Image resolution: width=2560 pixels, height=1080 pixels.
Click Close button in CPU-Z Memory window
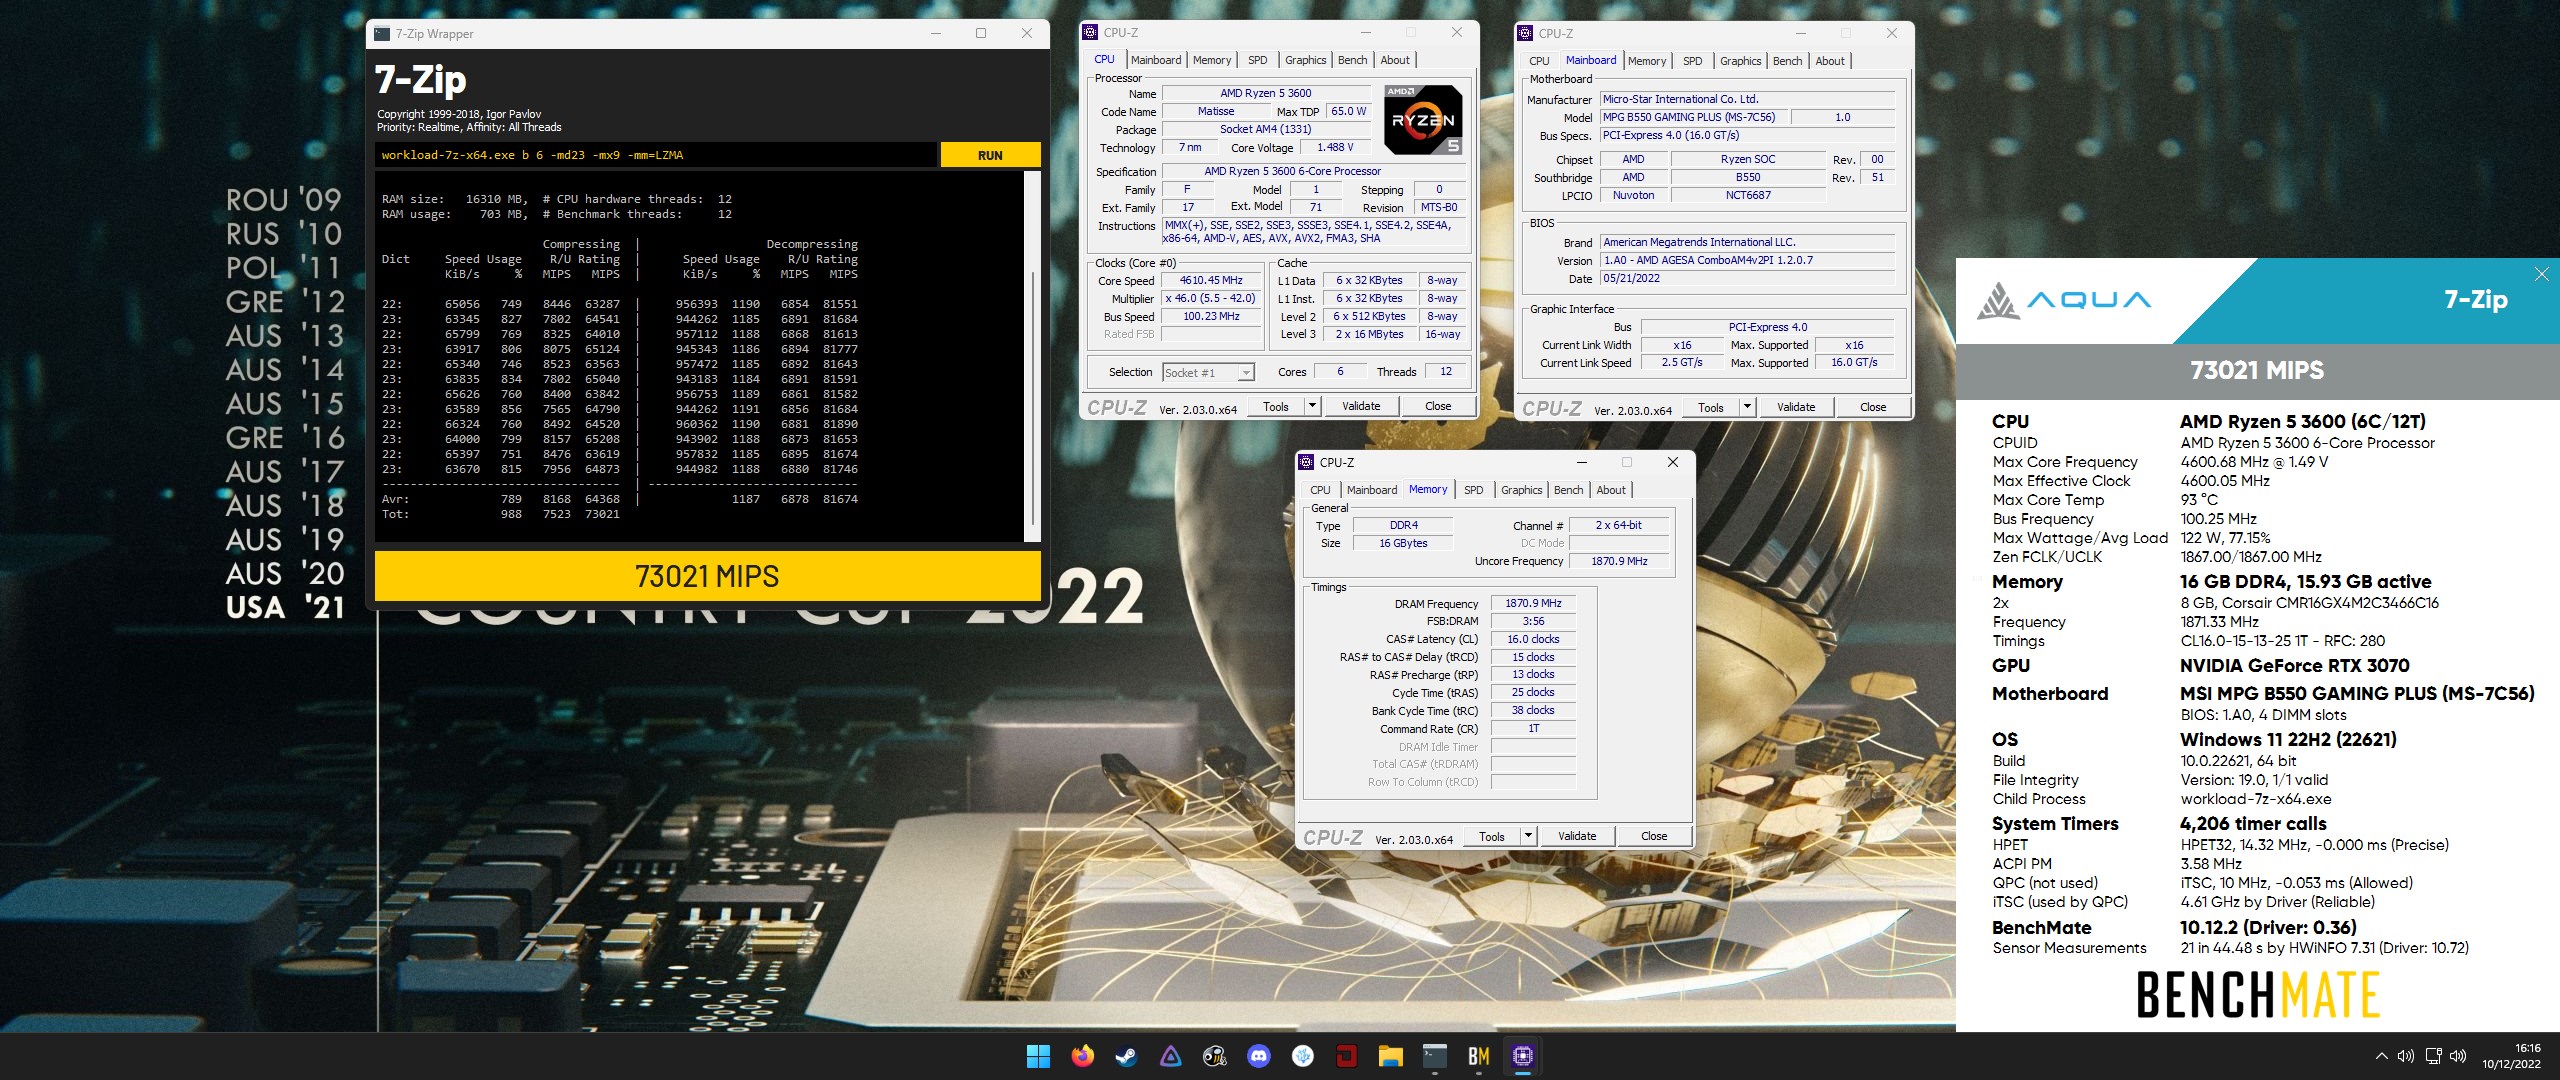1654,836
